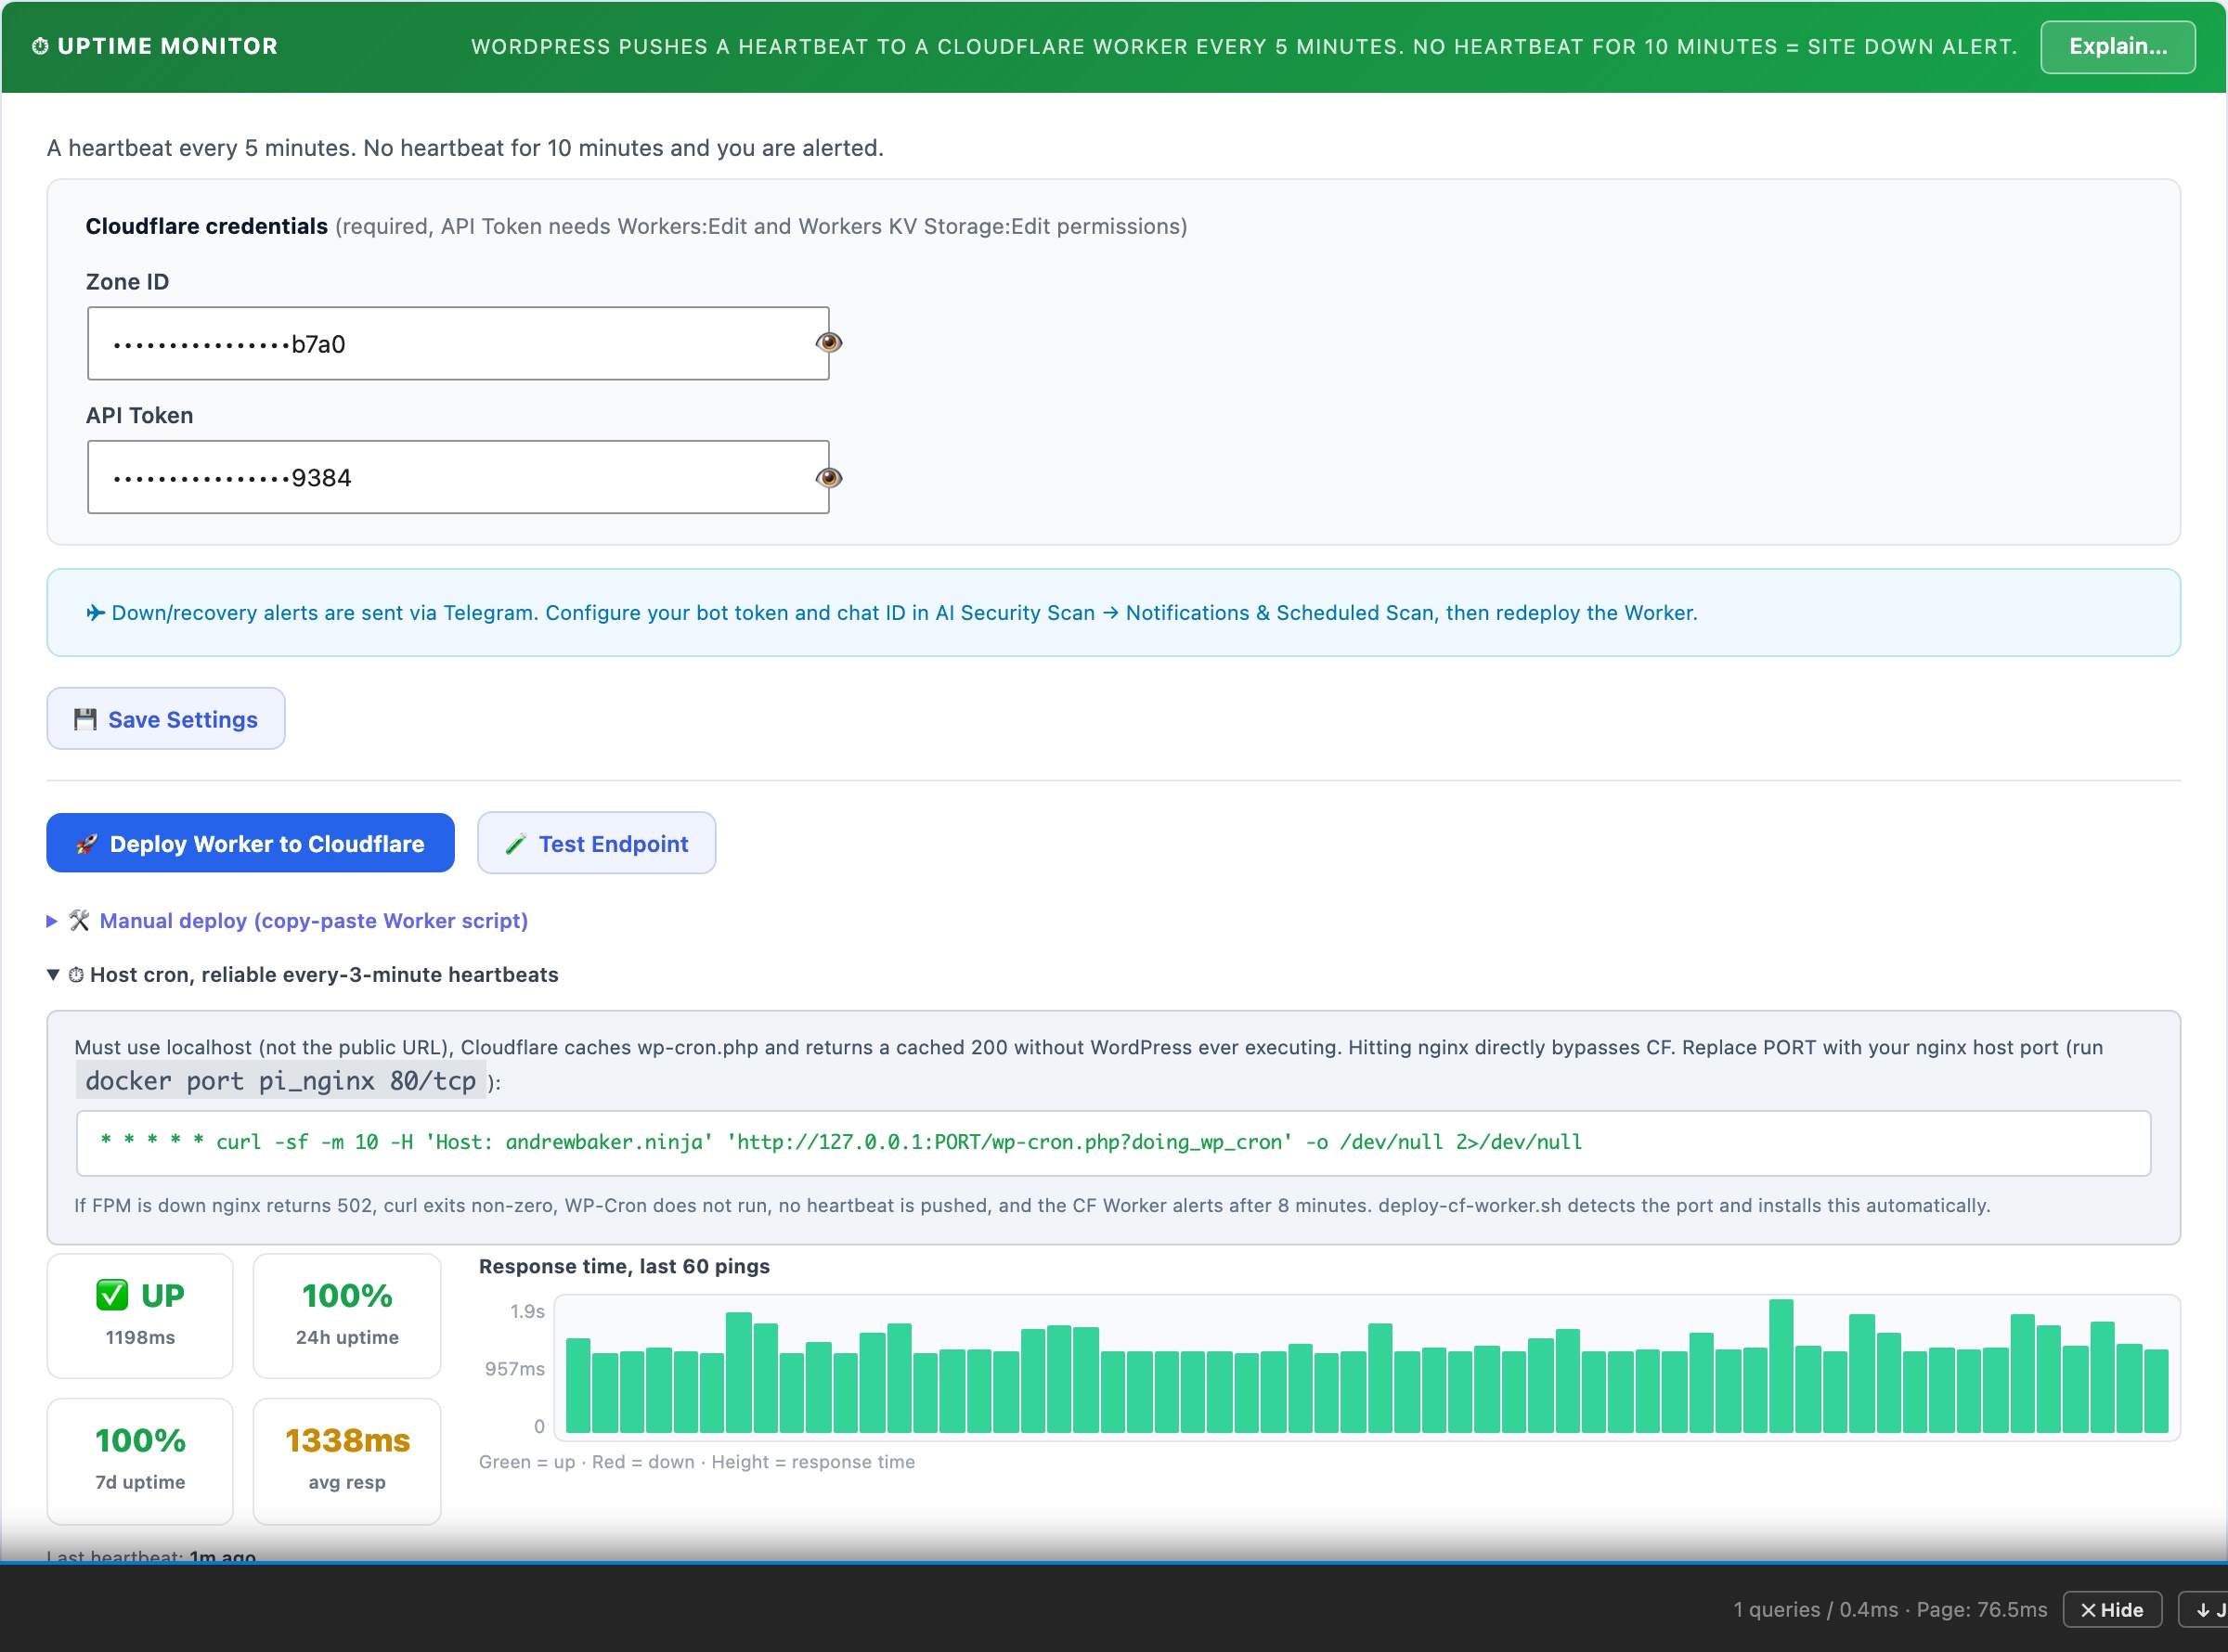Reveal the API Token with eye icon

pyautogui.click(x=828, y=477)
